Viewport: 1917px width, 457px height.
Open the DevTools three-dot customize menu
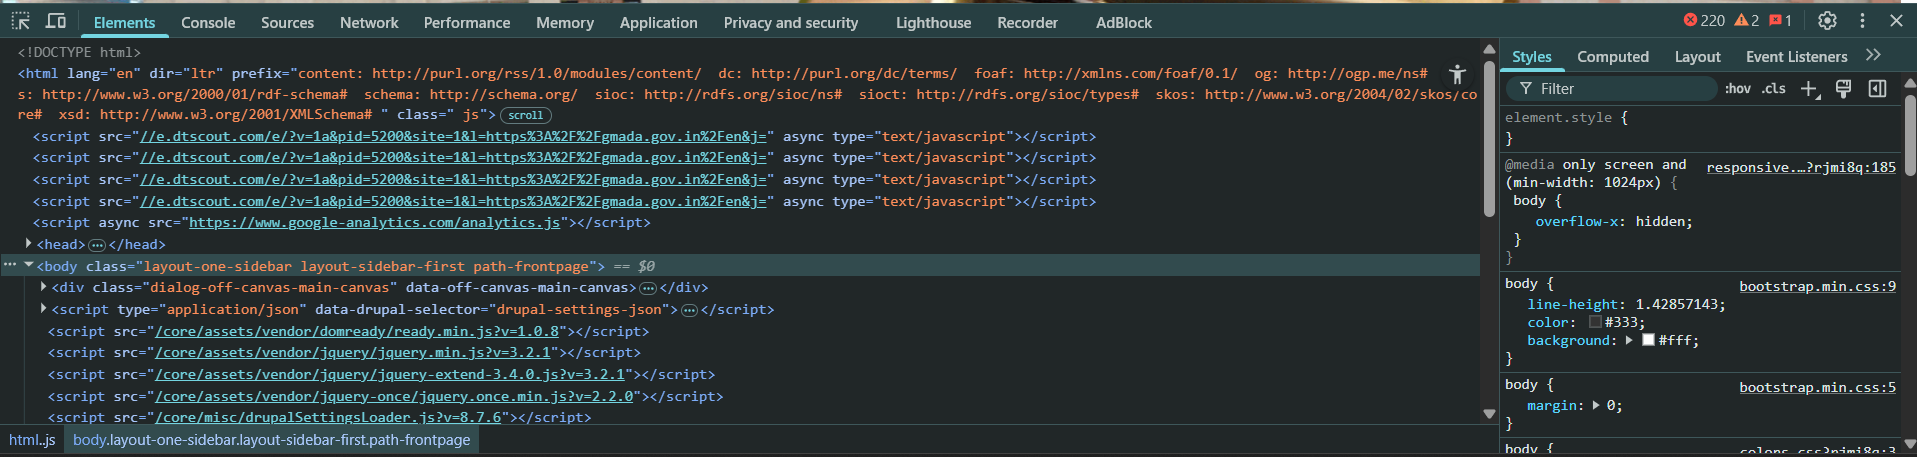click(x=1862, y=20)
